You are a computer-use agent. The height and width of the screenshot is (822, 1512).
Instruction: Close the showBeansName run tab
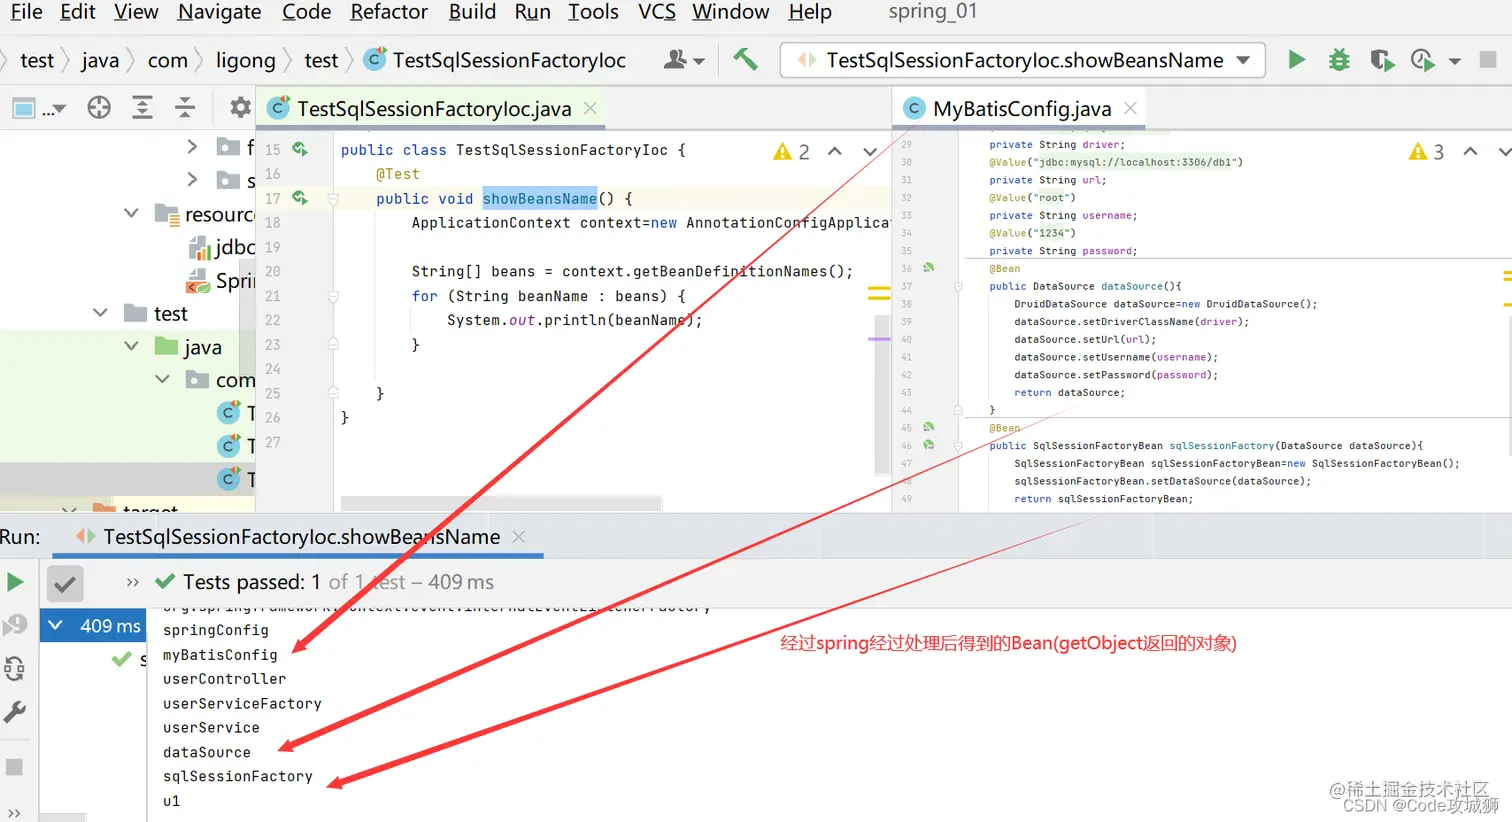(519, 537)
